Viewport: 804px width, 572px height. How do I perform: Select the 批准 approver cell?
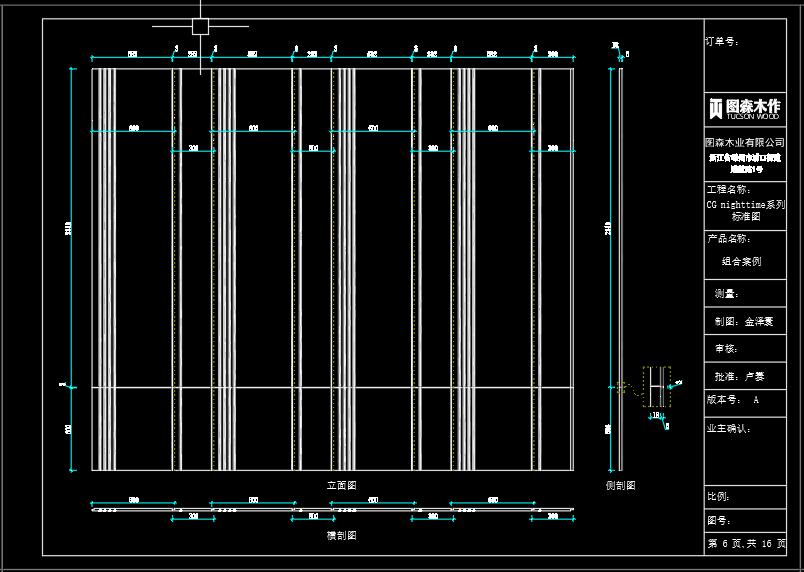[739, 376]
